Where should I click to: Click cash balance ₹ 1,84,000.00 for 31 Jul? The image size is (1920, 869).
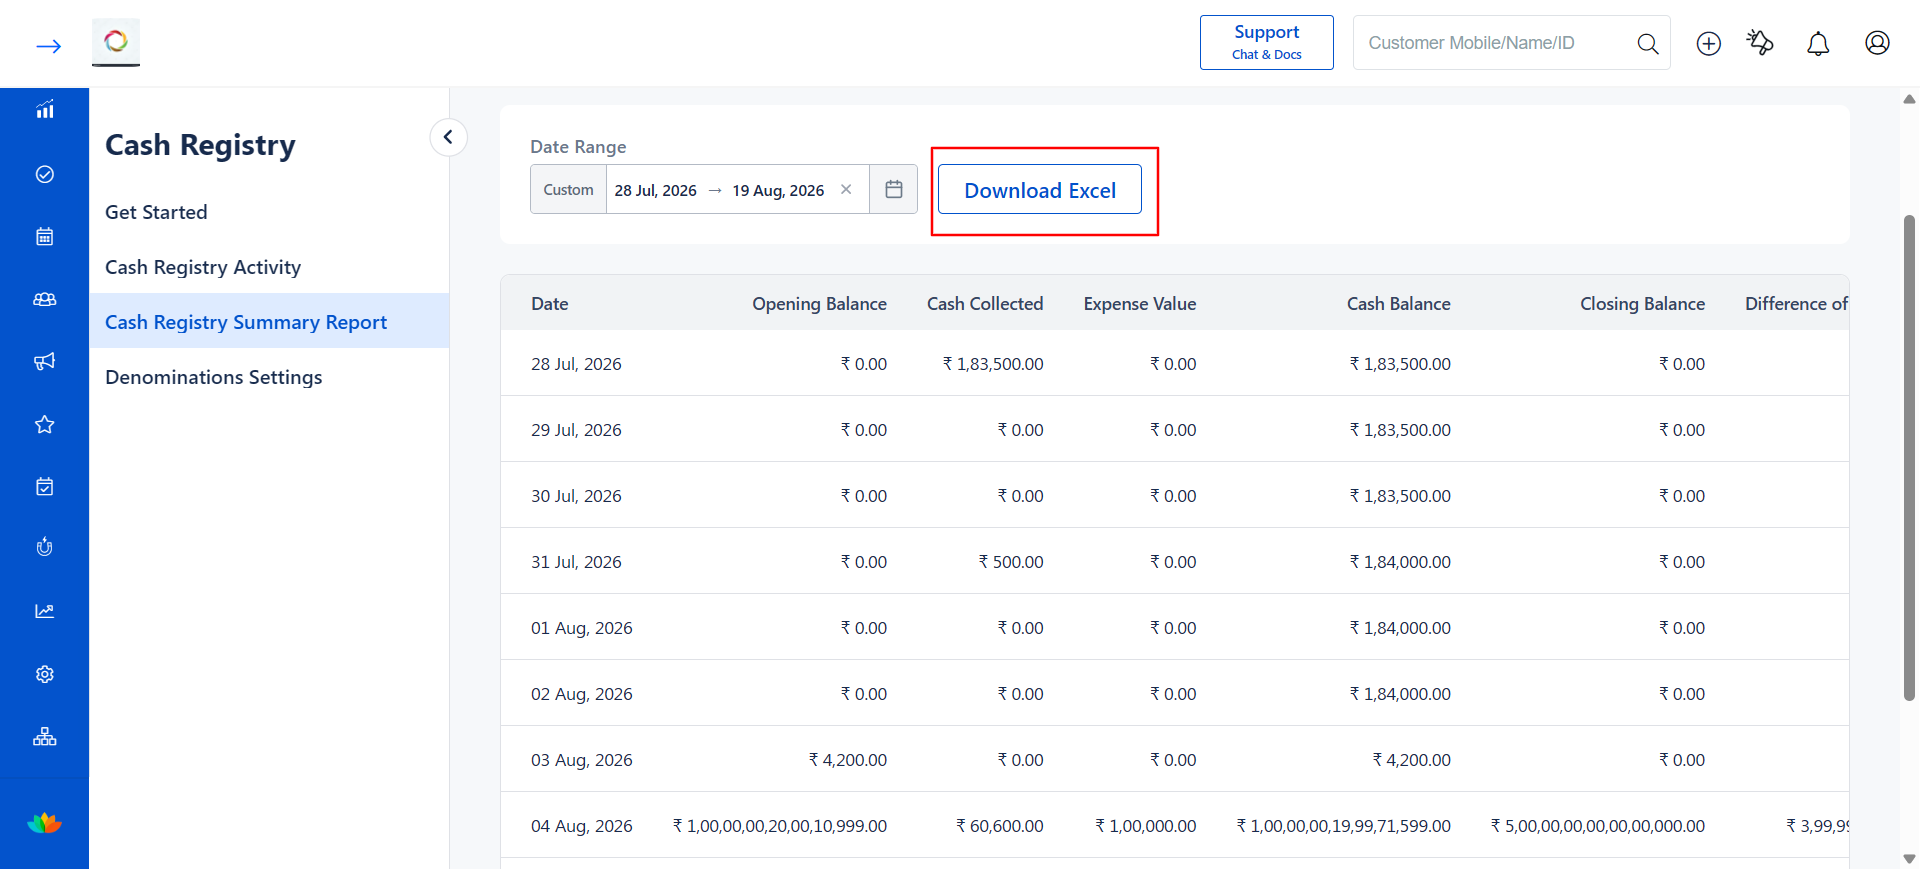1400,562
